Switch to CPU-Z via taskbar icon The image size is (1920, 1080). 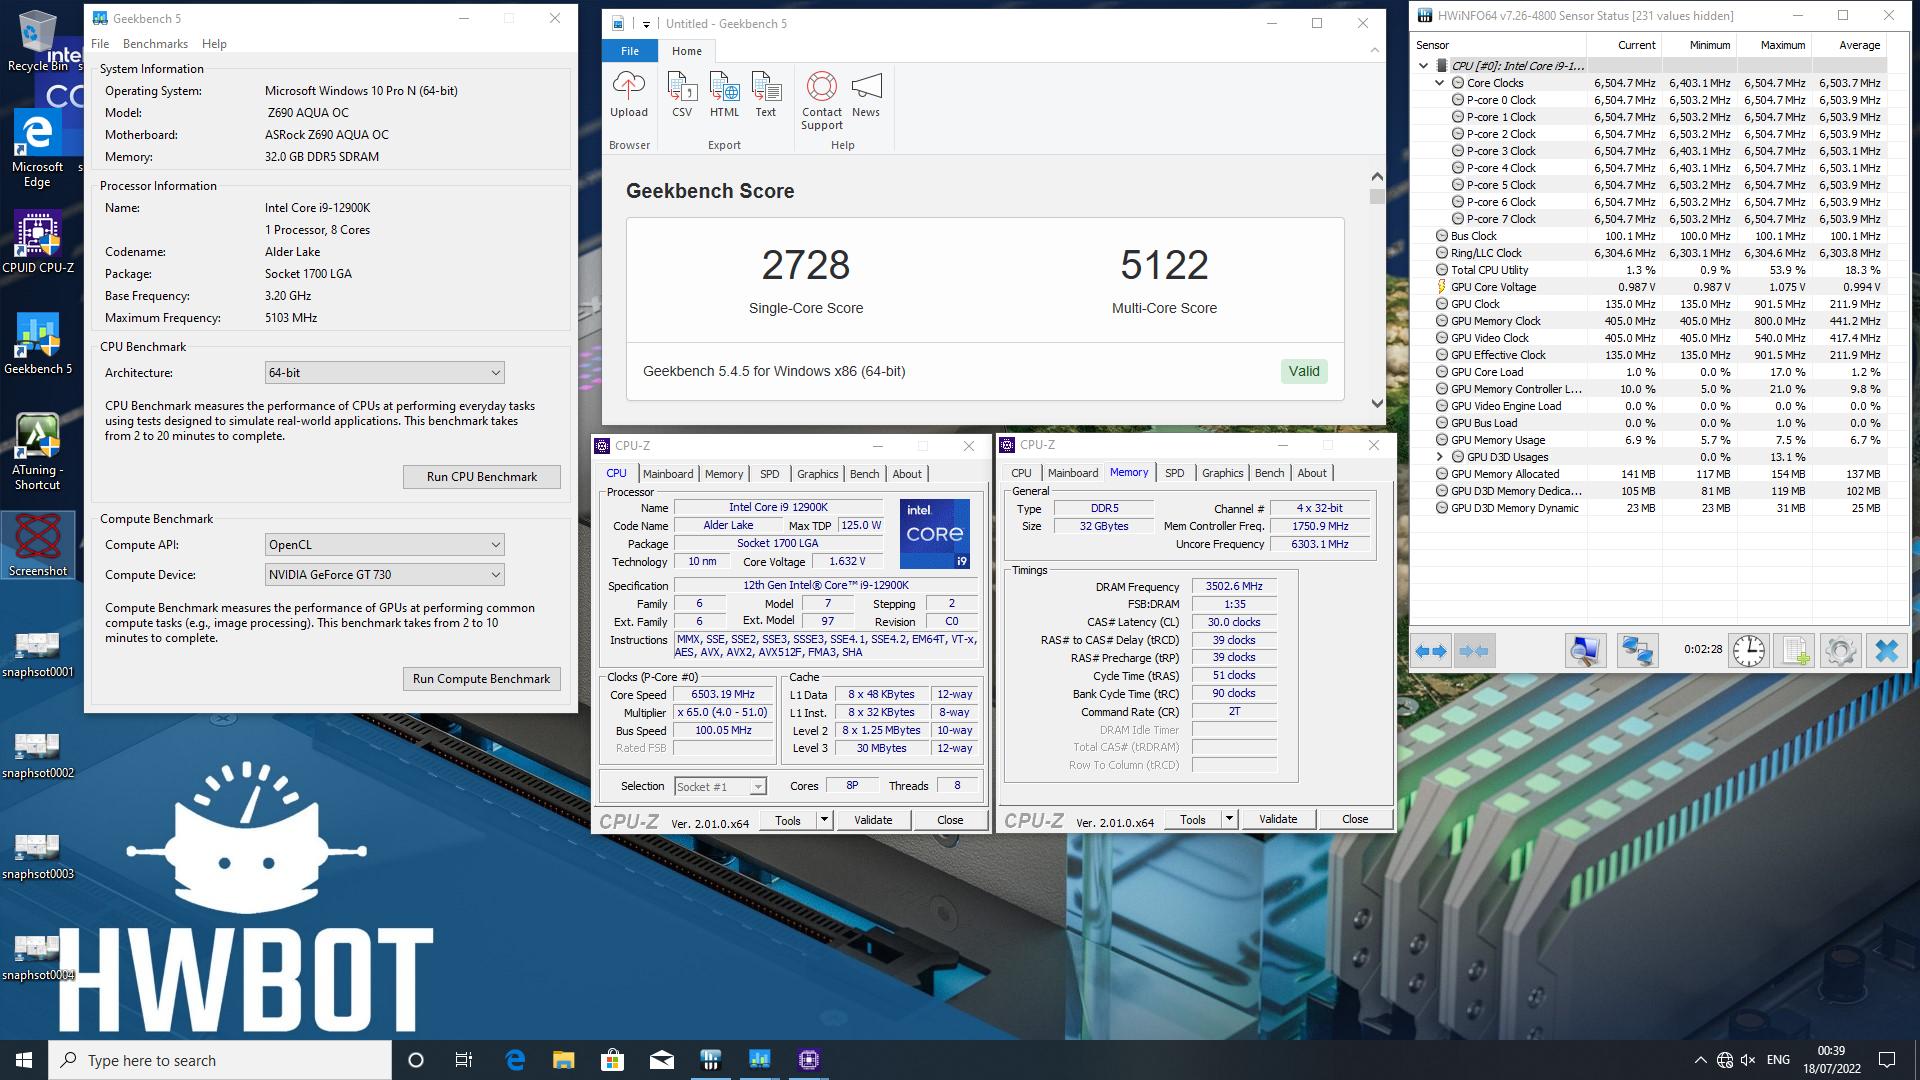(809, 1060)
